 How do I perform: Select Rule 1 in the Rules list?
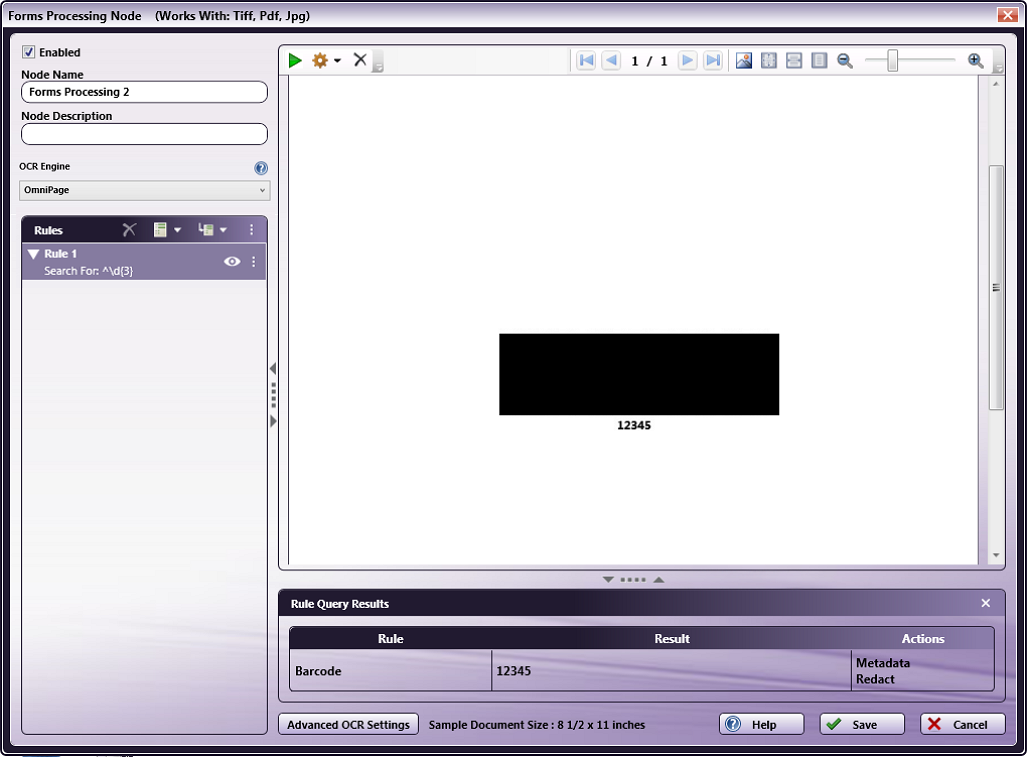pos(143,262)
